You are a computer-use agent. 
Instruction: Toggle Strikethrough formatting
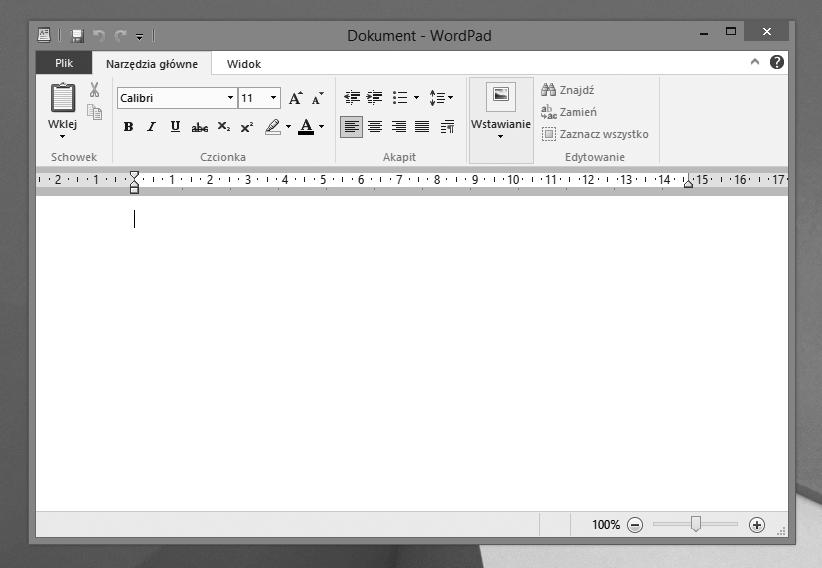[199, 127]
